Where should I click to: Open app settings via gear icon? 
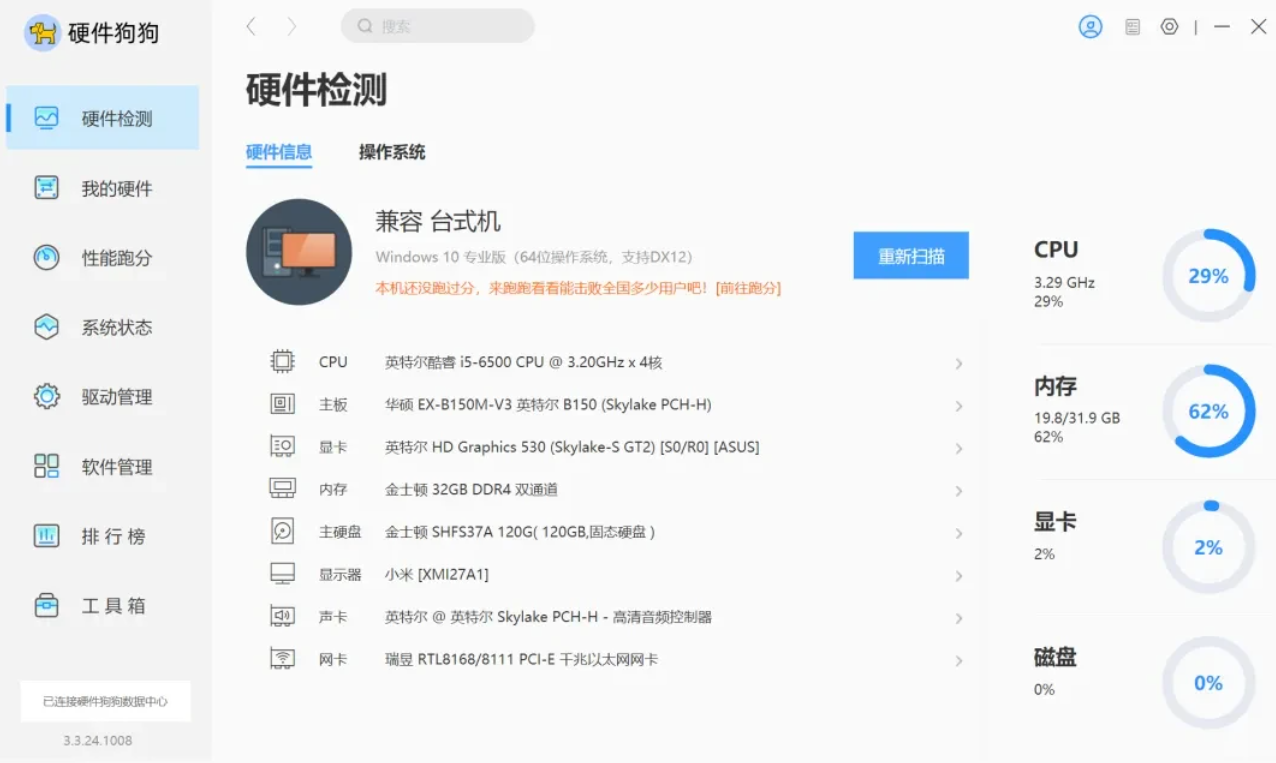pos(1169,27)
